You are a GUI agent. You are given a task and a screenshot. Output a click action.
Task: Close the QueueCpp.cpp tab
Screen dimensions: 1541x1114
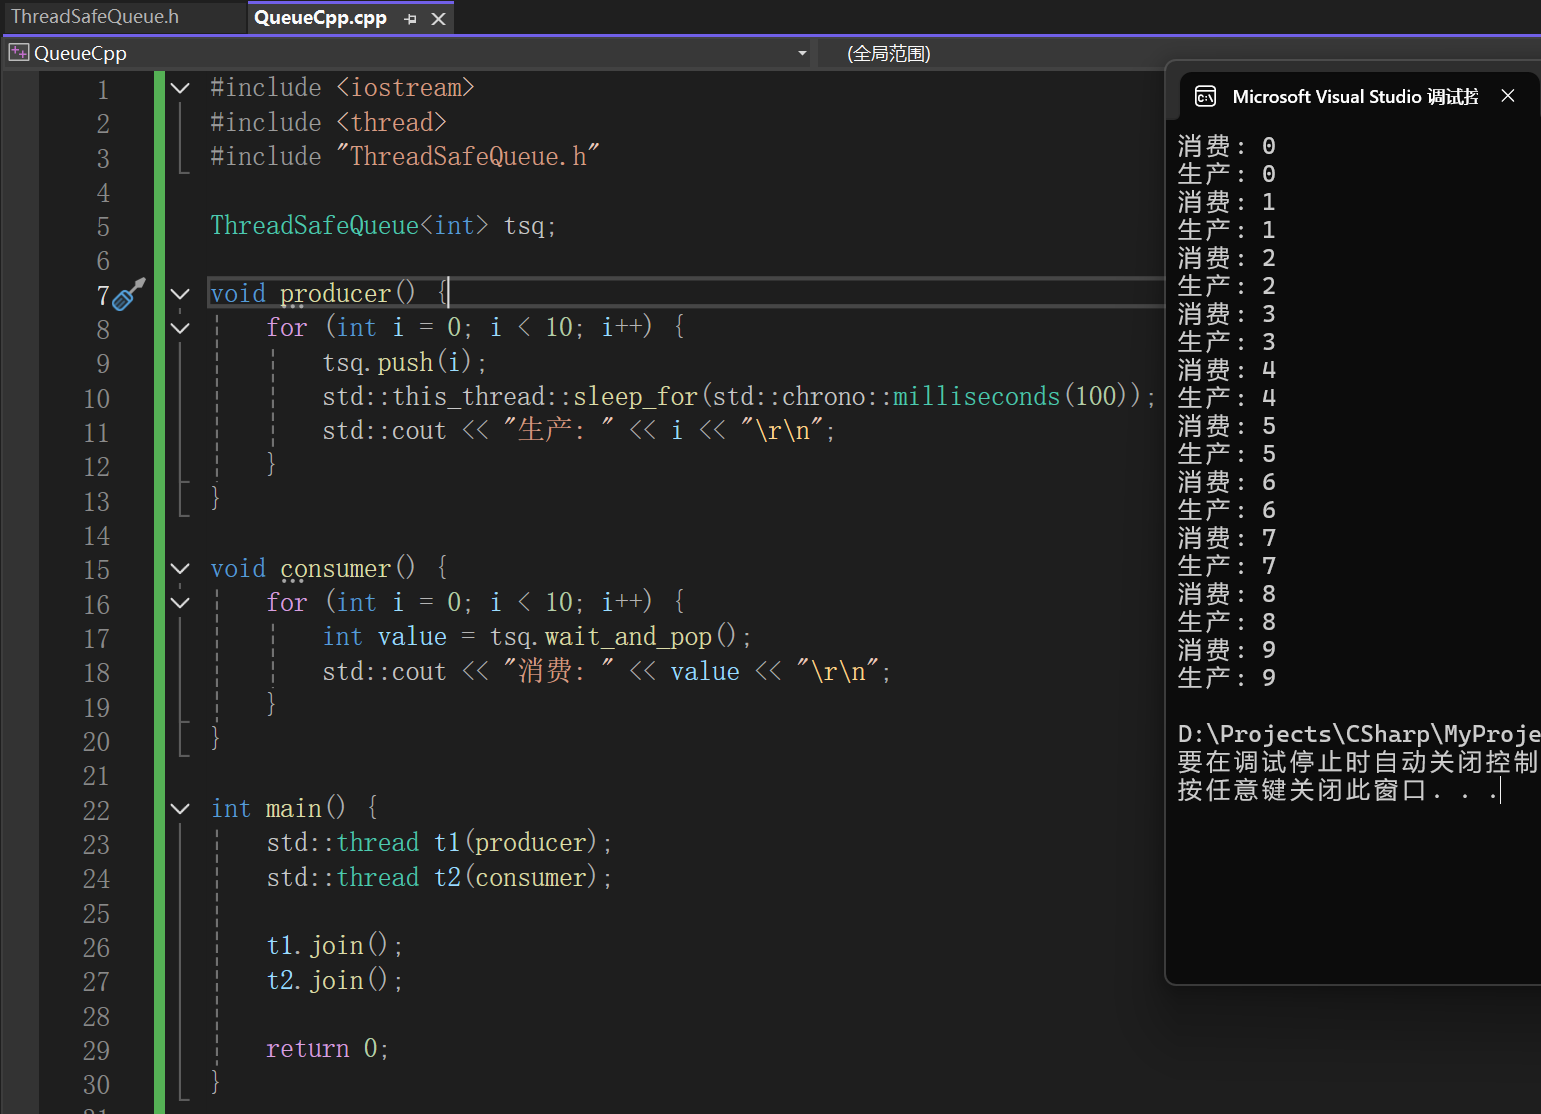438,19
